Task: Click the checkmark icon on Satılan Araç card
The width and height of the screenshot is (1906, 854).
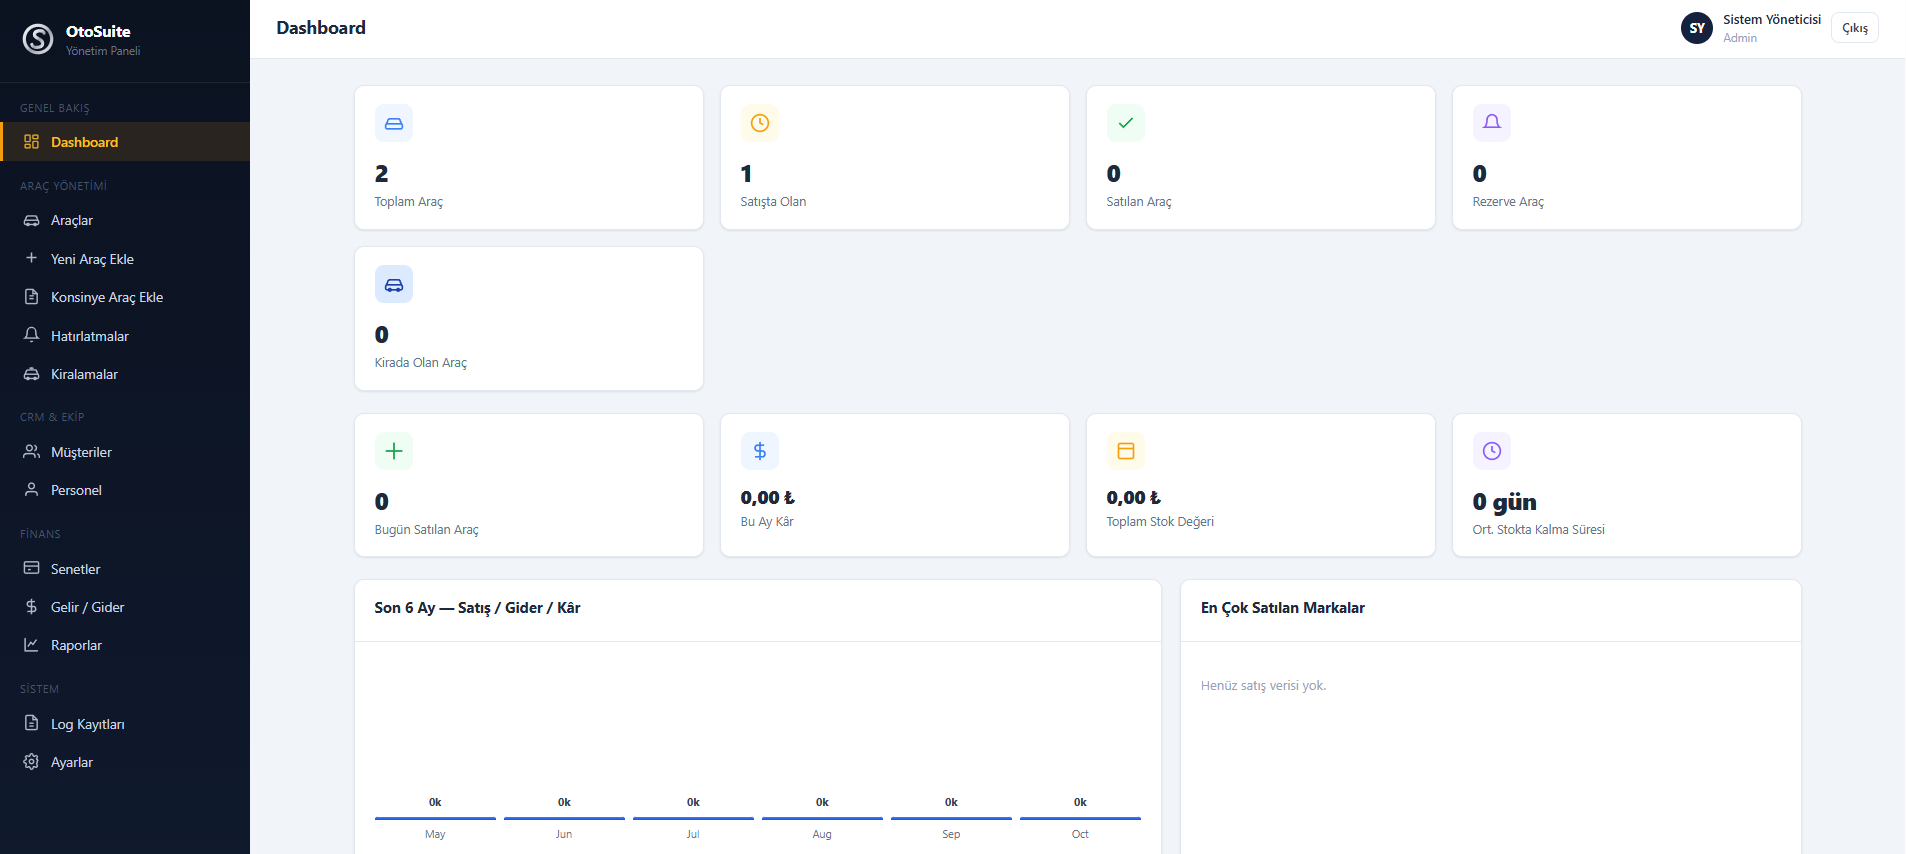Action: pos(1126,123)
